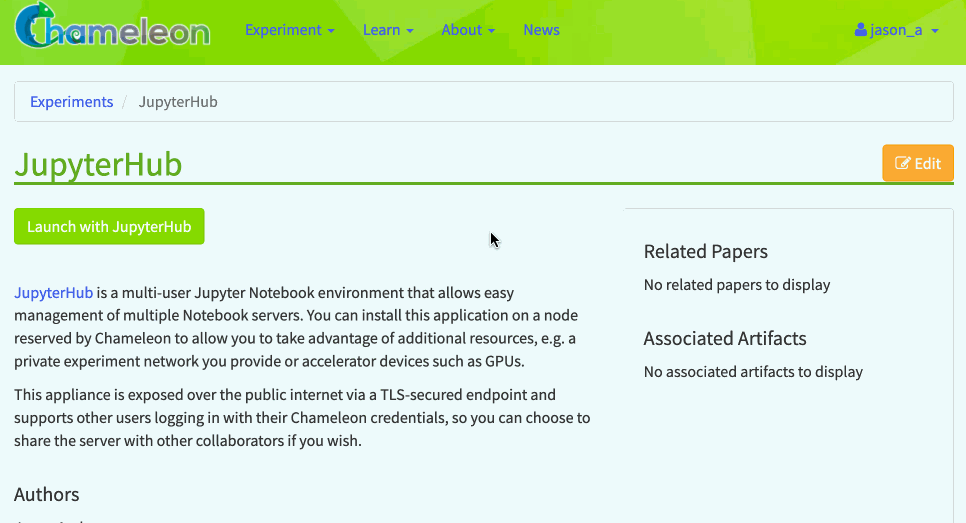Screen dimensions: 966x523
Task: Follow the JupyterHub link in description
Action: pyautogui.click(x=54, y=293)
